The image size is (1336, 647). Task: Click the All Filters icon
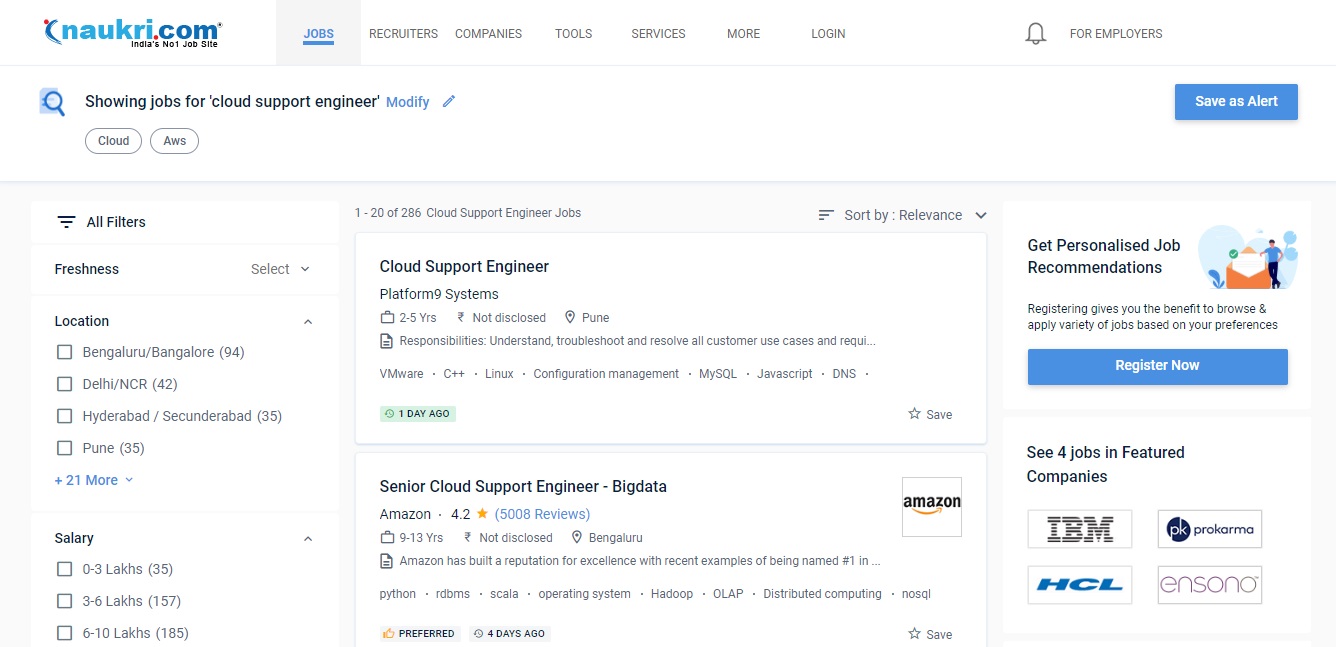tap(66, 222)
